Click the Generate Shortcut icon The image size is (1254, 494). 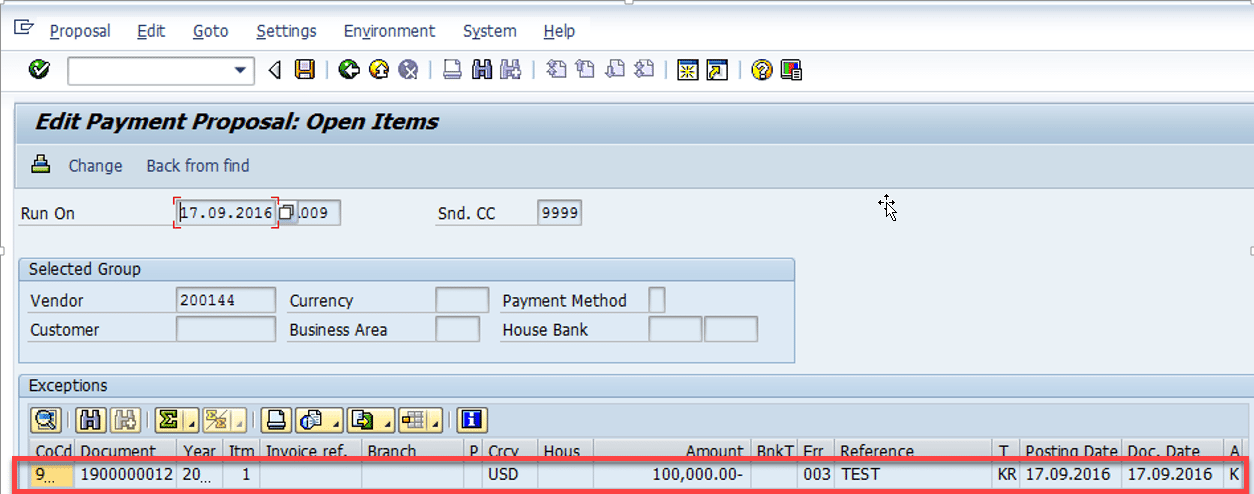click(717, 70)
